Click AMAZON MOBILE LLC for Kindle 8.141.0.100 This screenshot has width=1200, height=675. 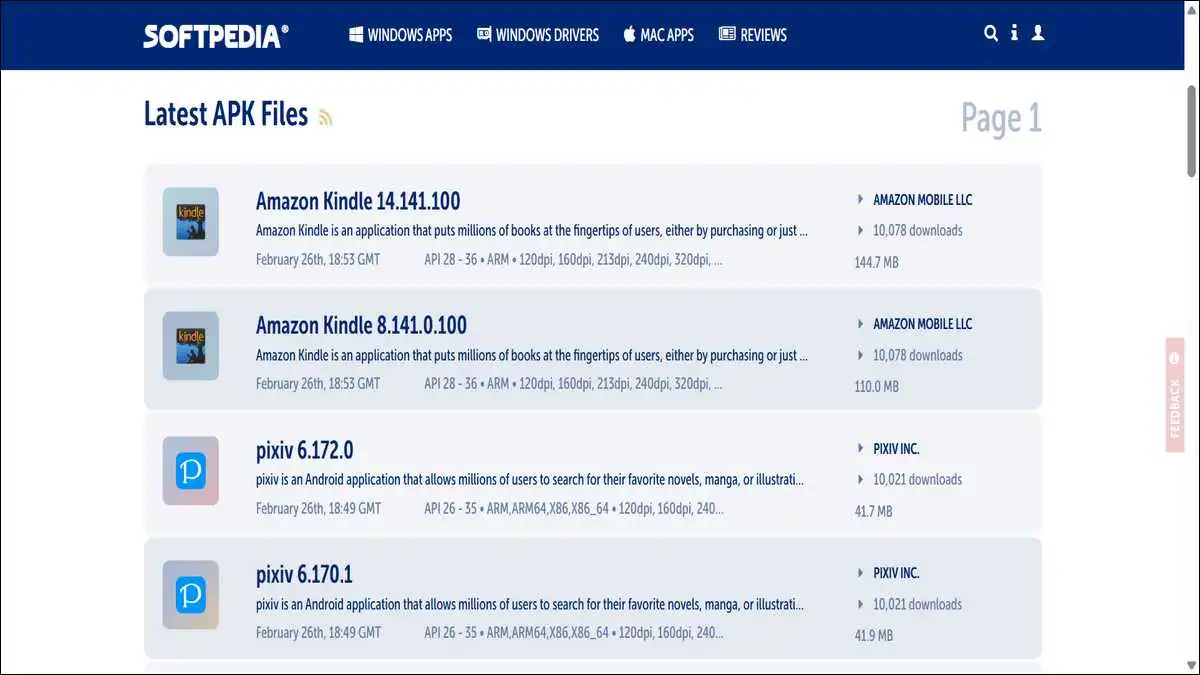tap(922, 324)
